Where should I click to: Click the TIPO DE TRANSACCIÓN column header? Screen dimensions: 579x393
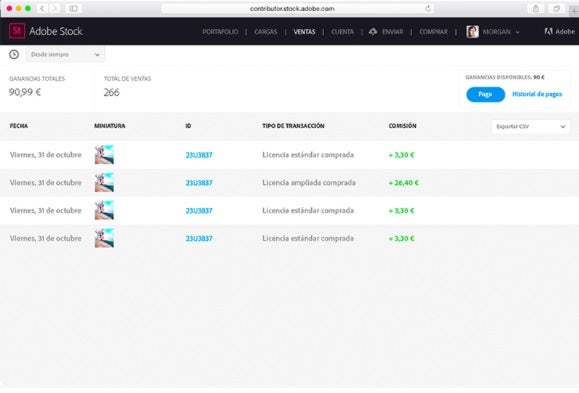[x=293, y=126]
